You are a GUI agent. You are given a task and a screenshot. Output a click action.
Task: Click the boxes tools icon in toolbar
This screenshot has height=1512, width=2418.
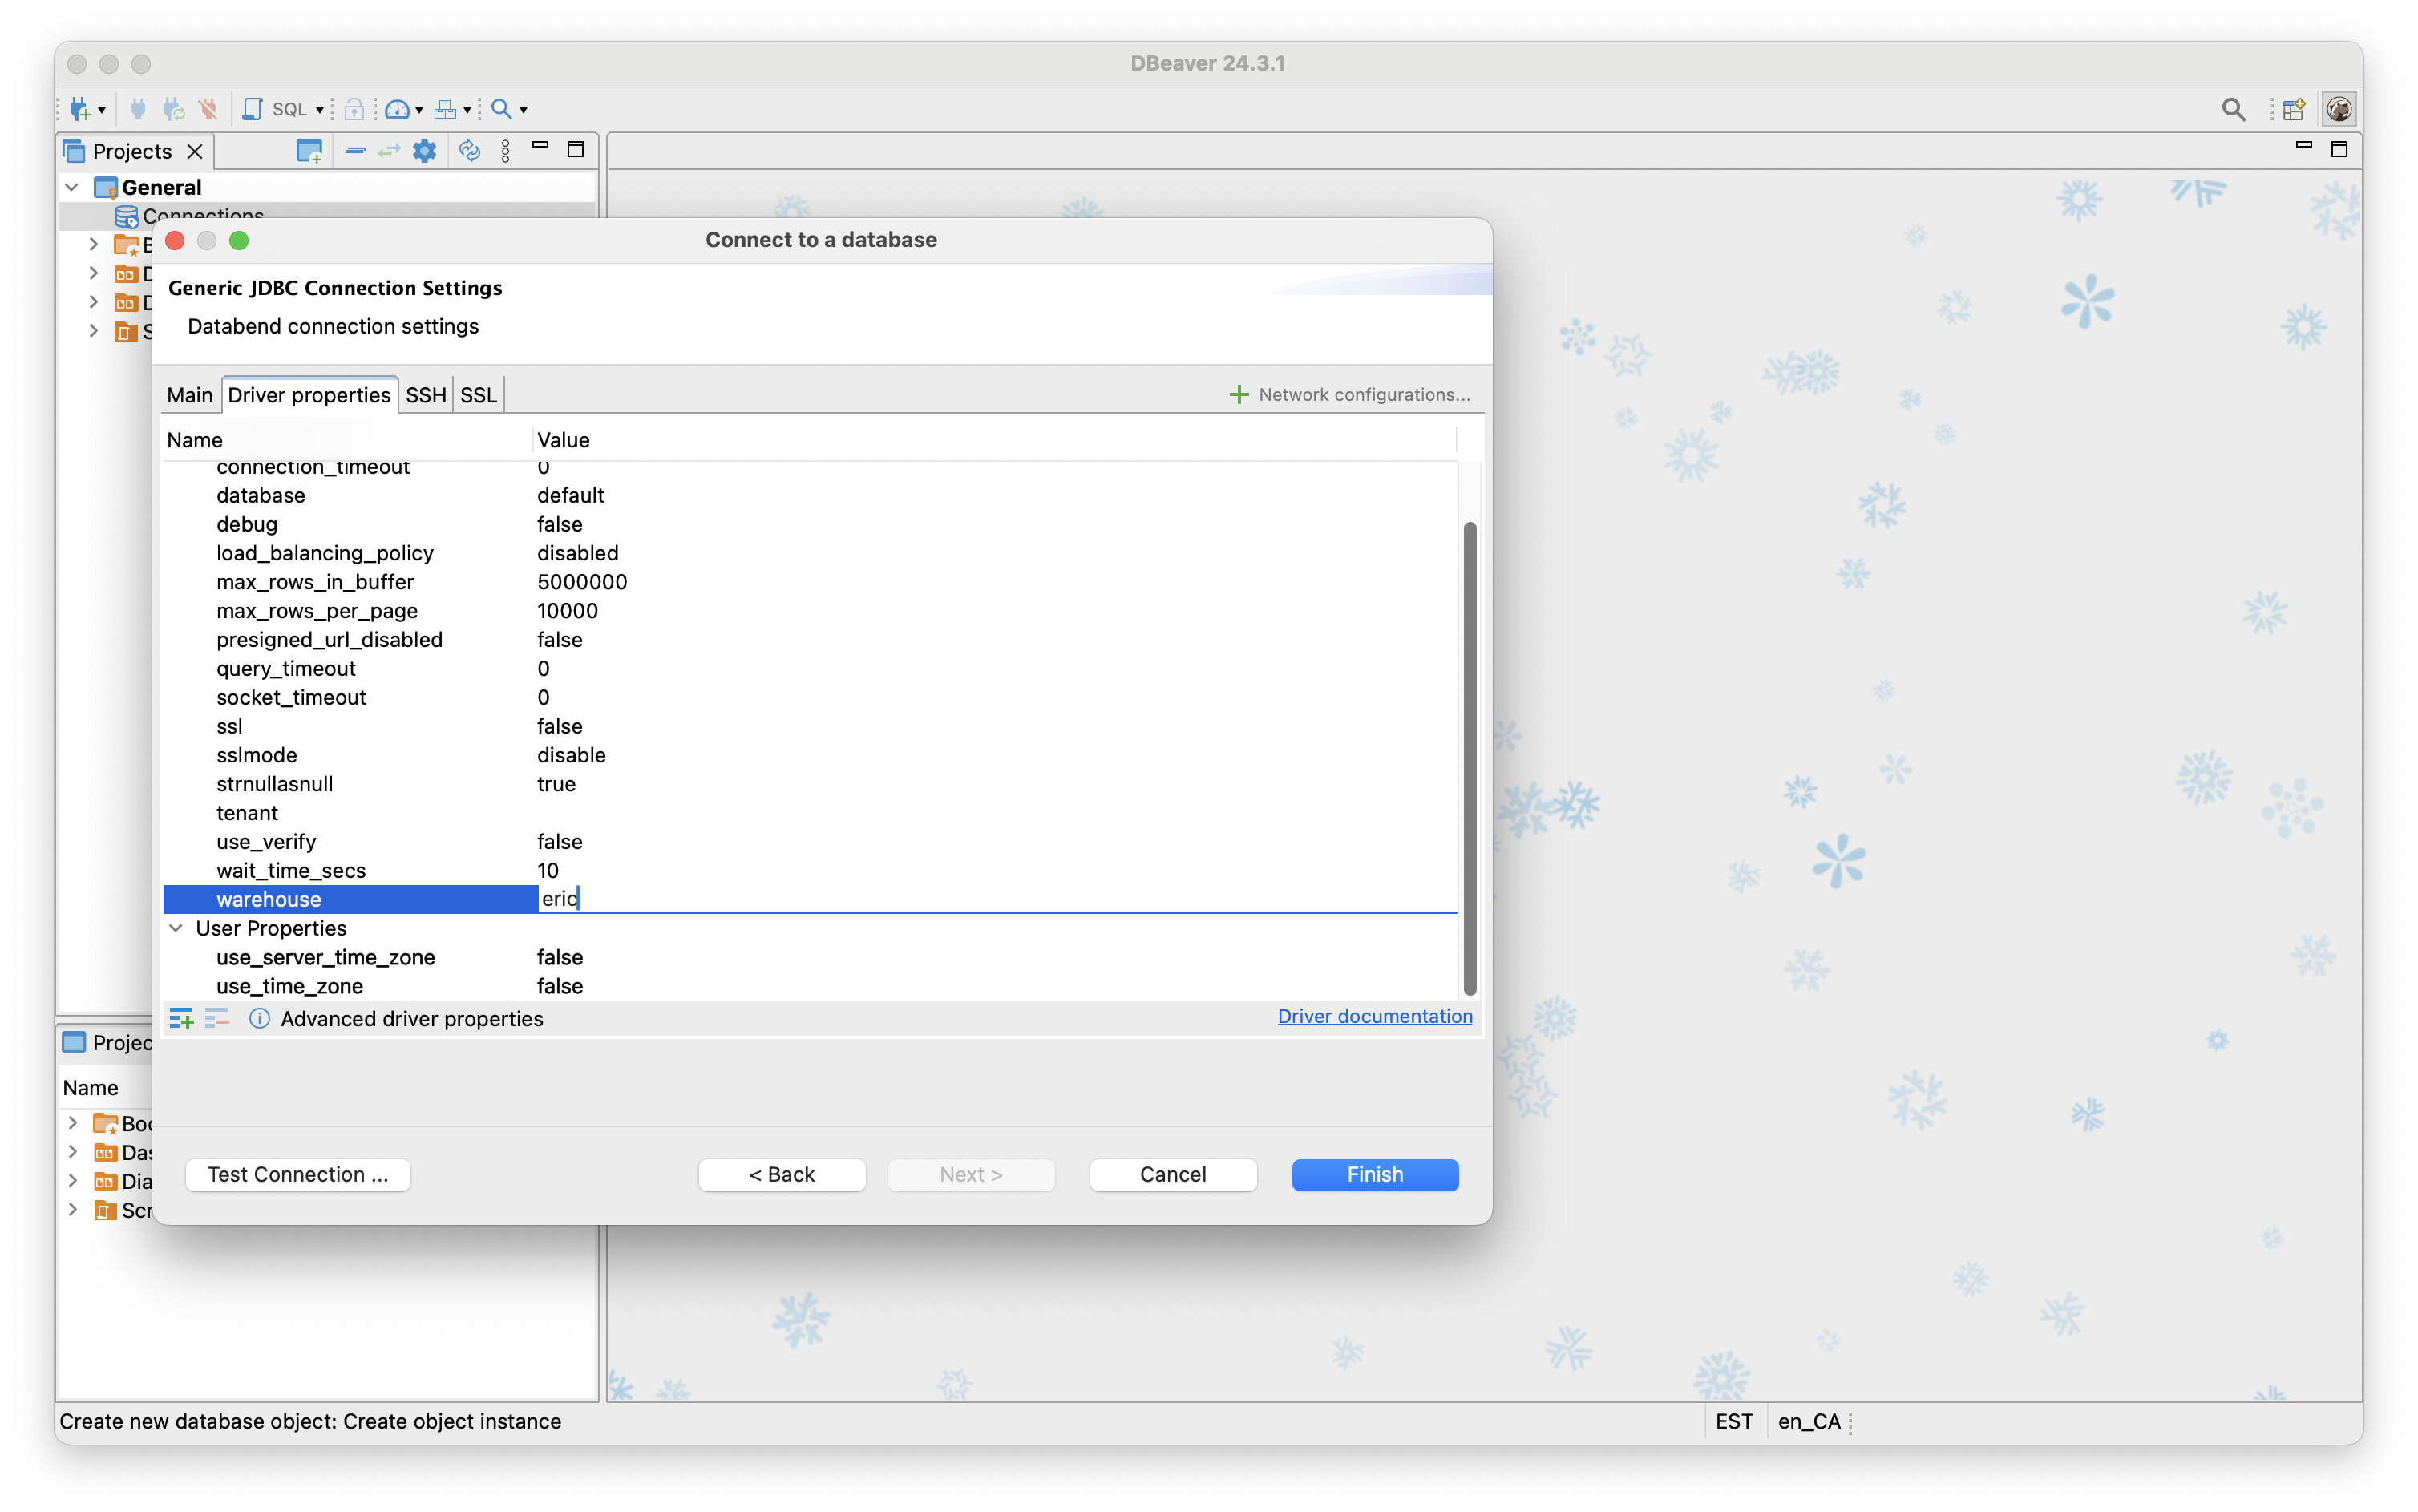[x=446, y=109]
